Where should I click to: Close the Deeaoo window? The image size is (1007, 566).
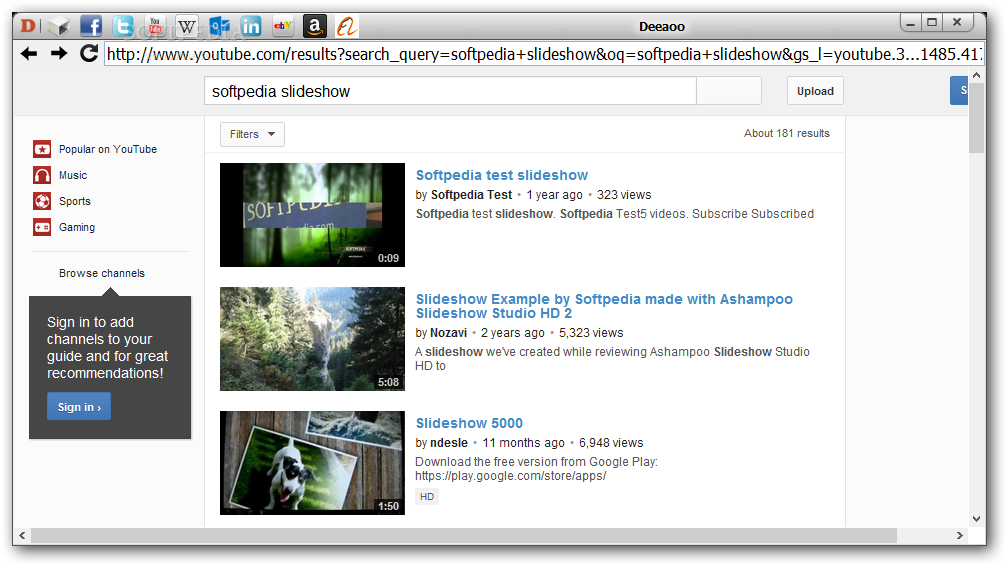pyautogui.click(x=958, y=23)
